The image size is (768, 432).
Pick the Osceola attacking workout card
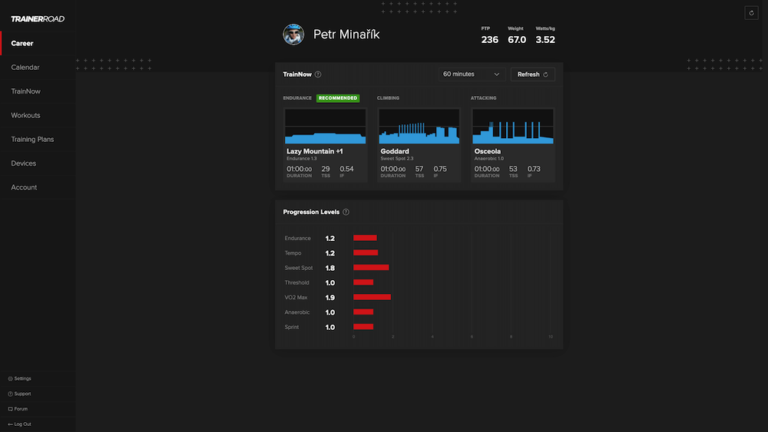coord(513,143)
